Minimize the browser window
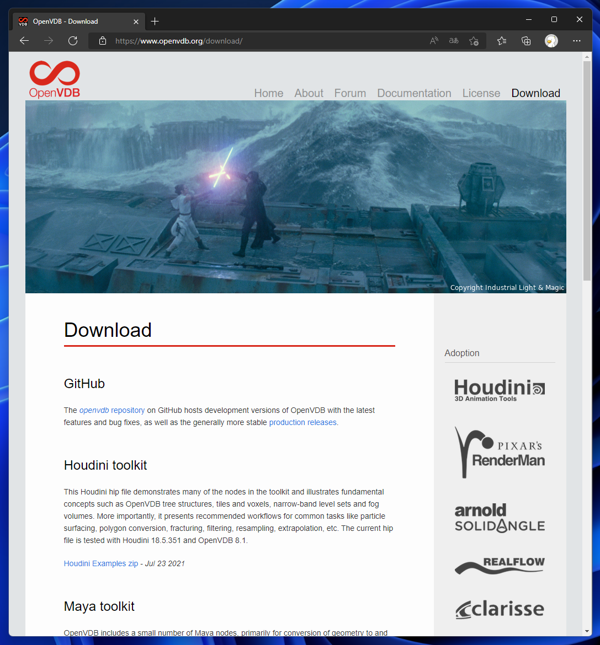 529,19
